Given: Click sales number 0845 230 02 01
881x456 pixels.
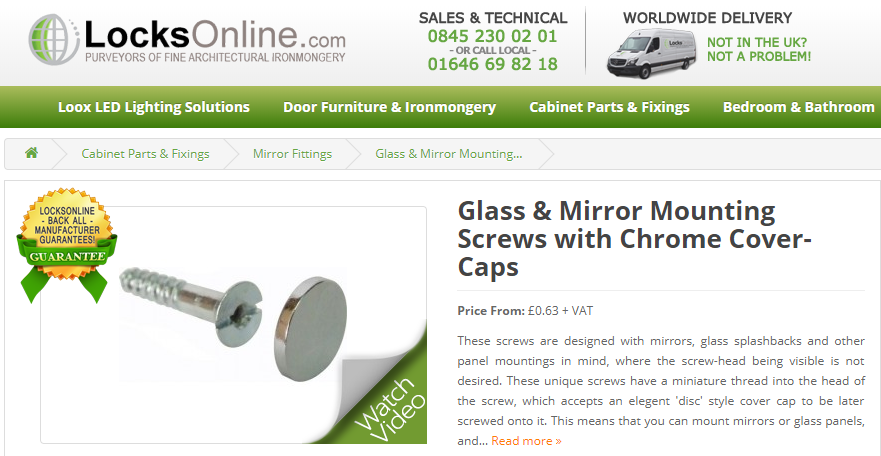Looking at the screenshot, I should pos(492,36).
